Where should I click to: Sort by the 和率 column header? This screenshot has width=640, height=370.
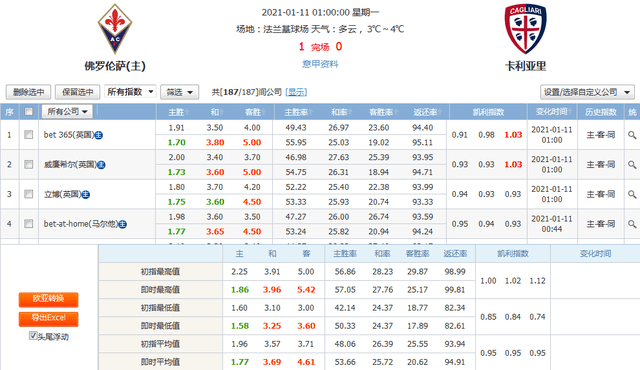tap(342, 112)
